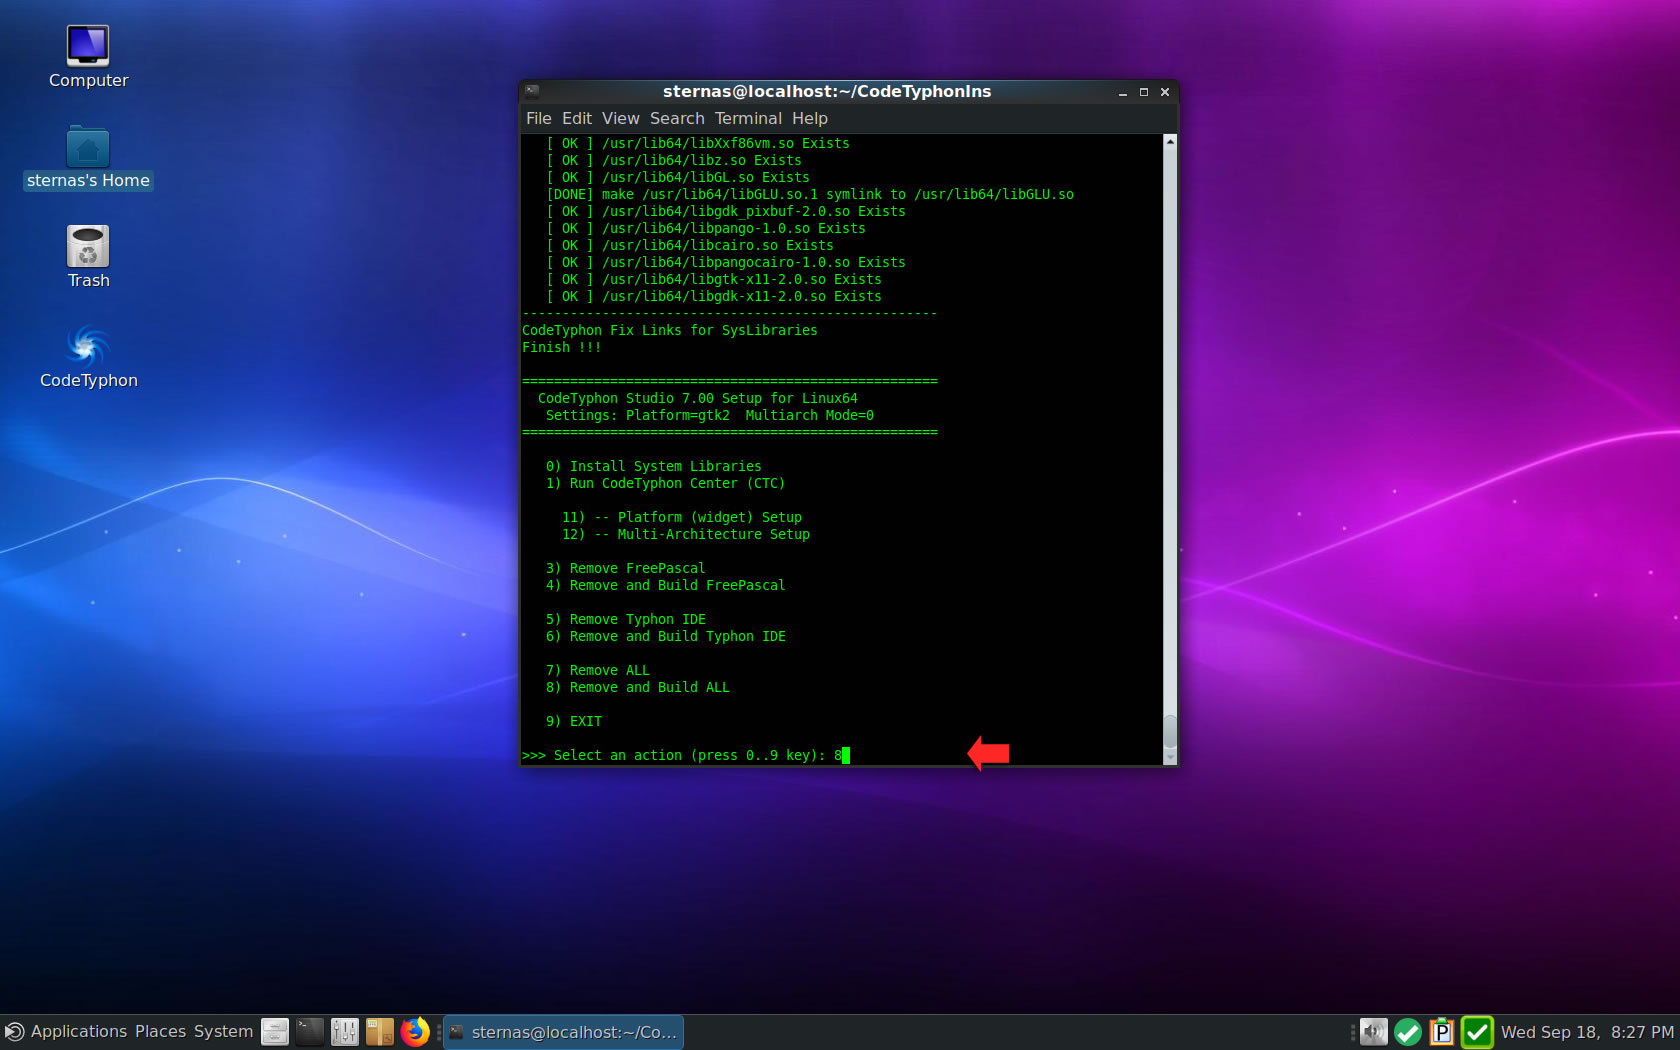This screenshot has height=1050, width=1680.
Task: Launch Firefox from the panel
Action: 415,1032
